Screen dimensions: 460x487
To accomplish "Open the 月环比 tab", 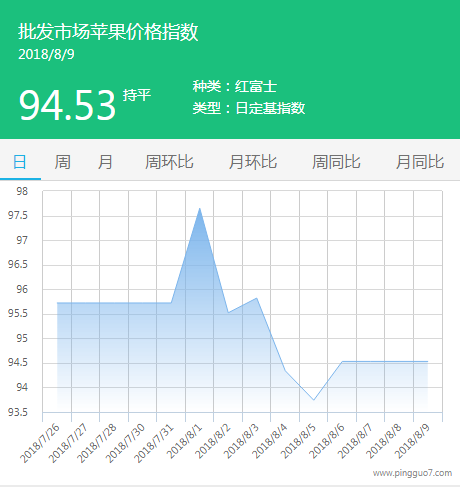I will point(253,162).
